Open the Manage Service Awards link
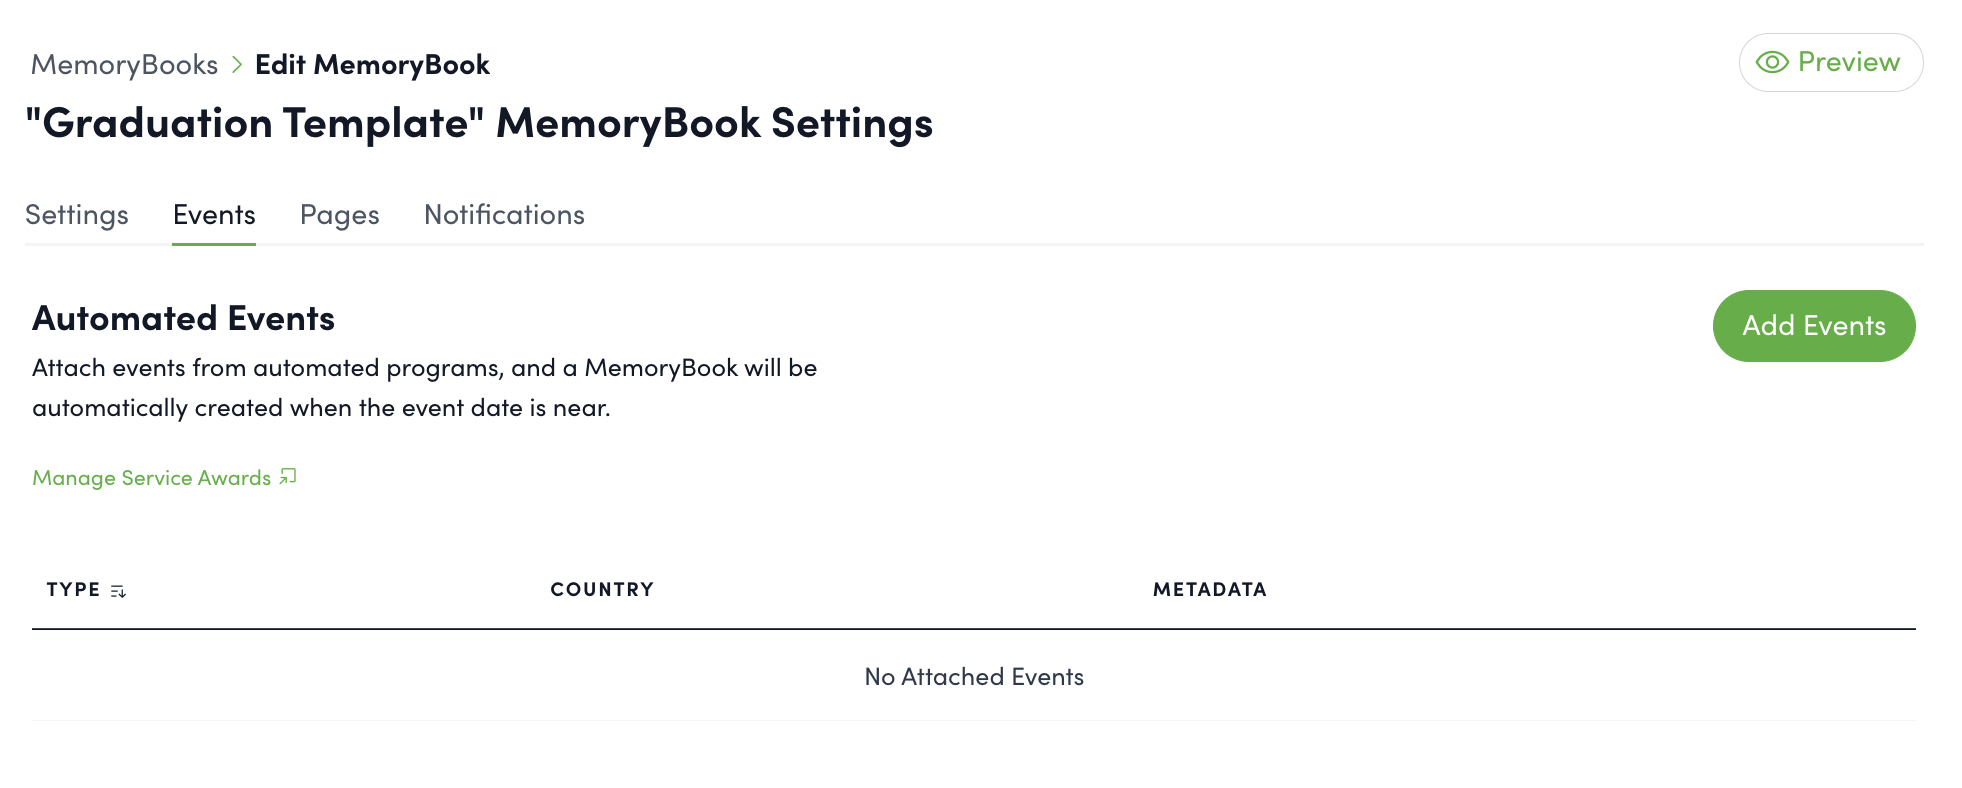 coord(152,478)
